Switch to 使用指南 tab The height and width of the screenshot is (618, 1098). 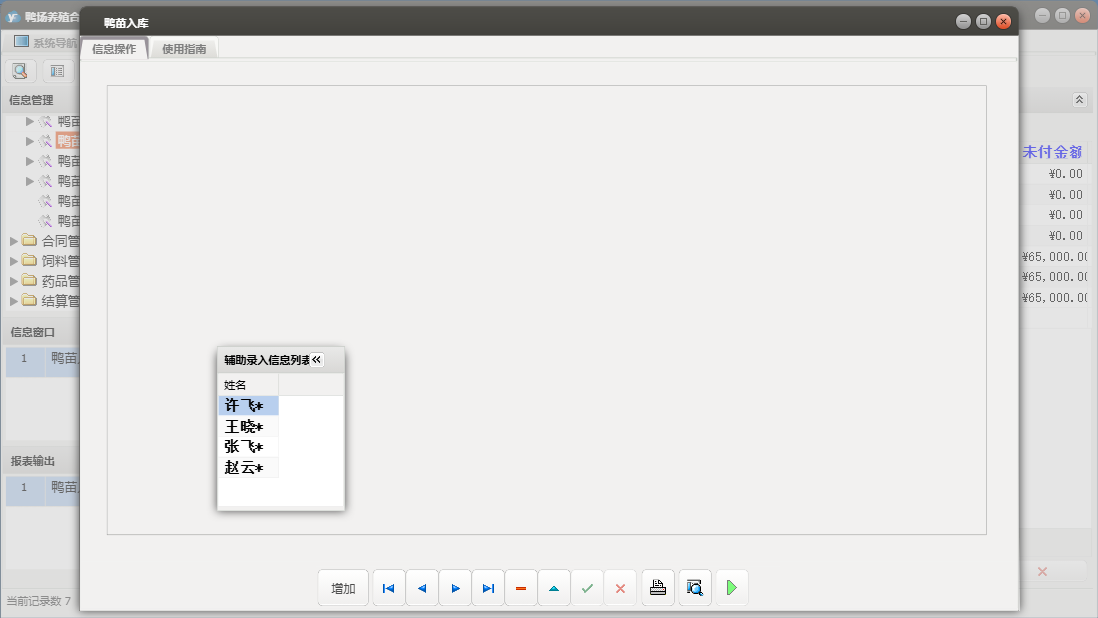click(184, 49)
